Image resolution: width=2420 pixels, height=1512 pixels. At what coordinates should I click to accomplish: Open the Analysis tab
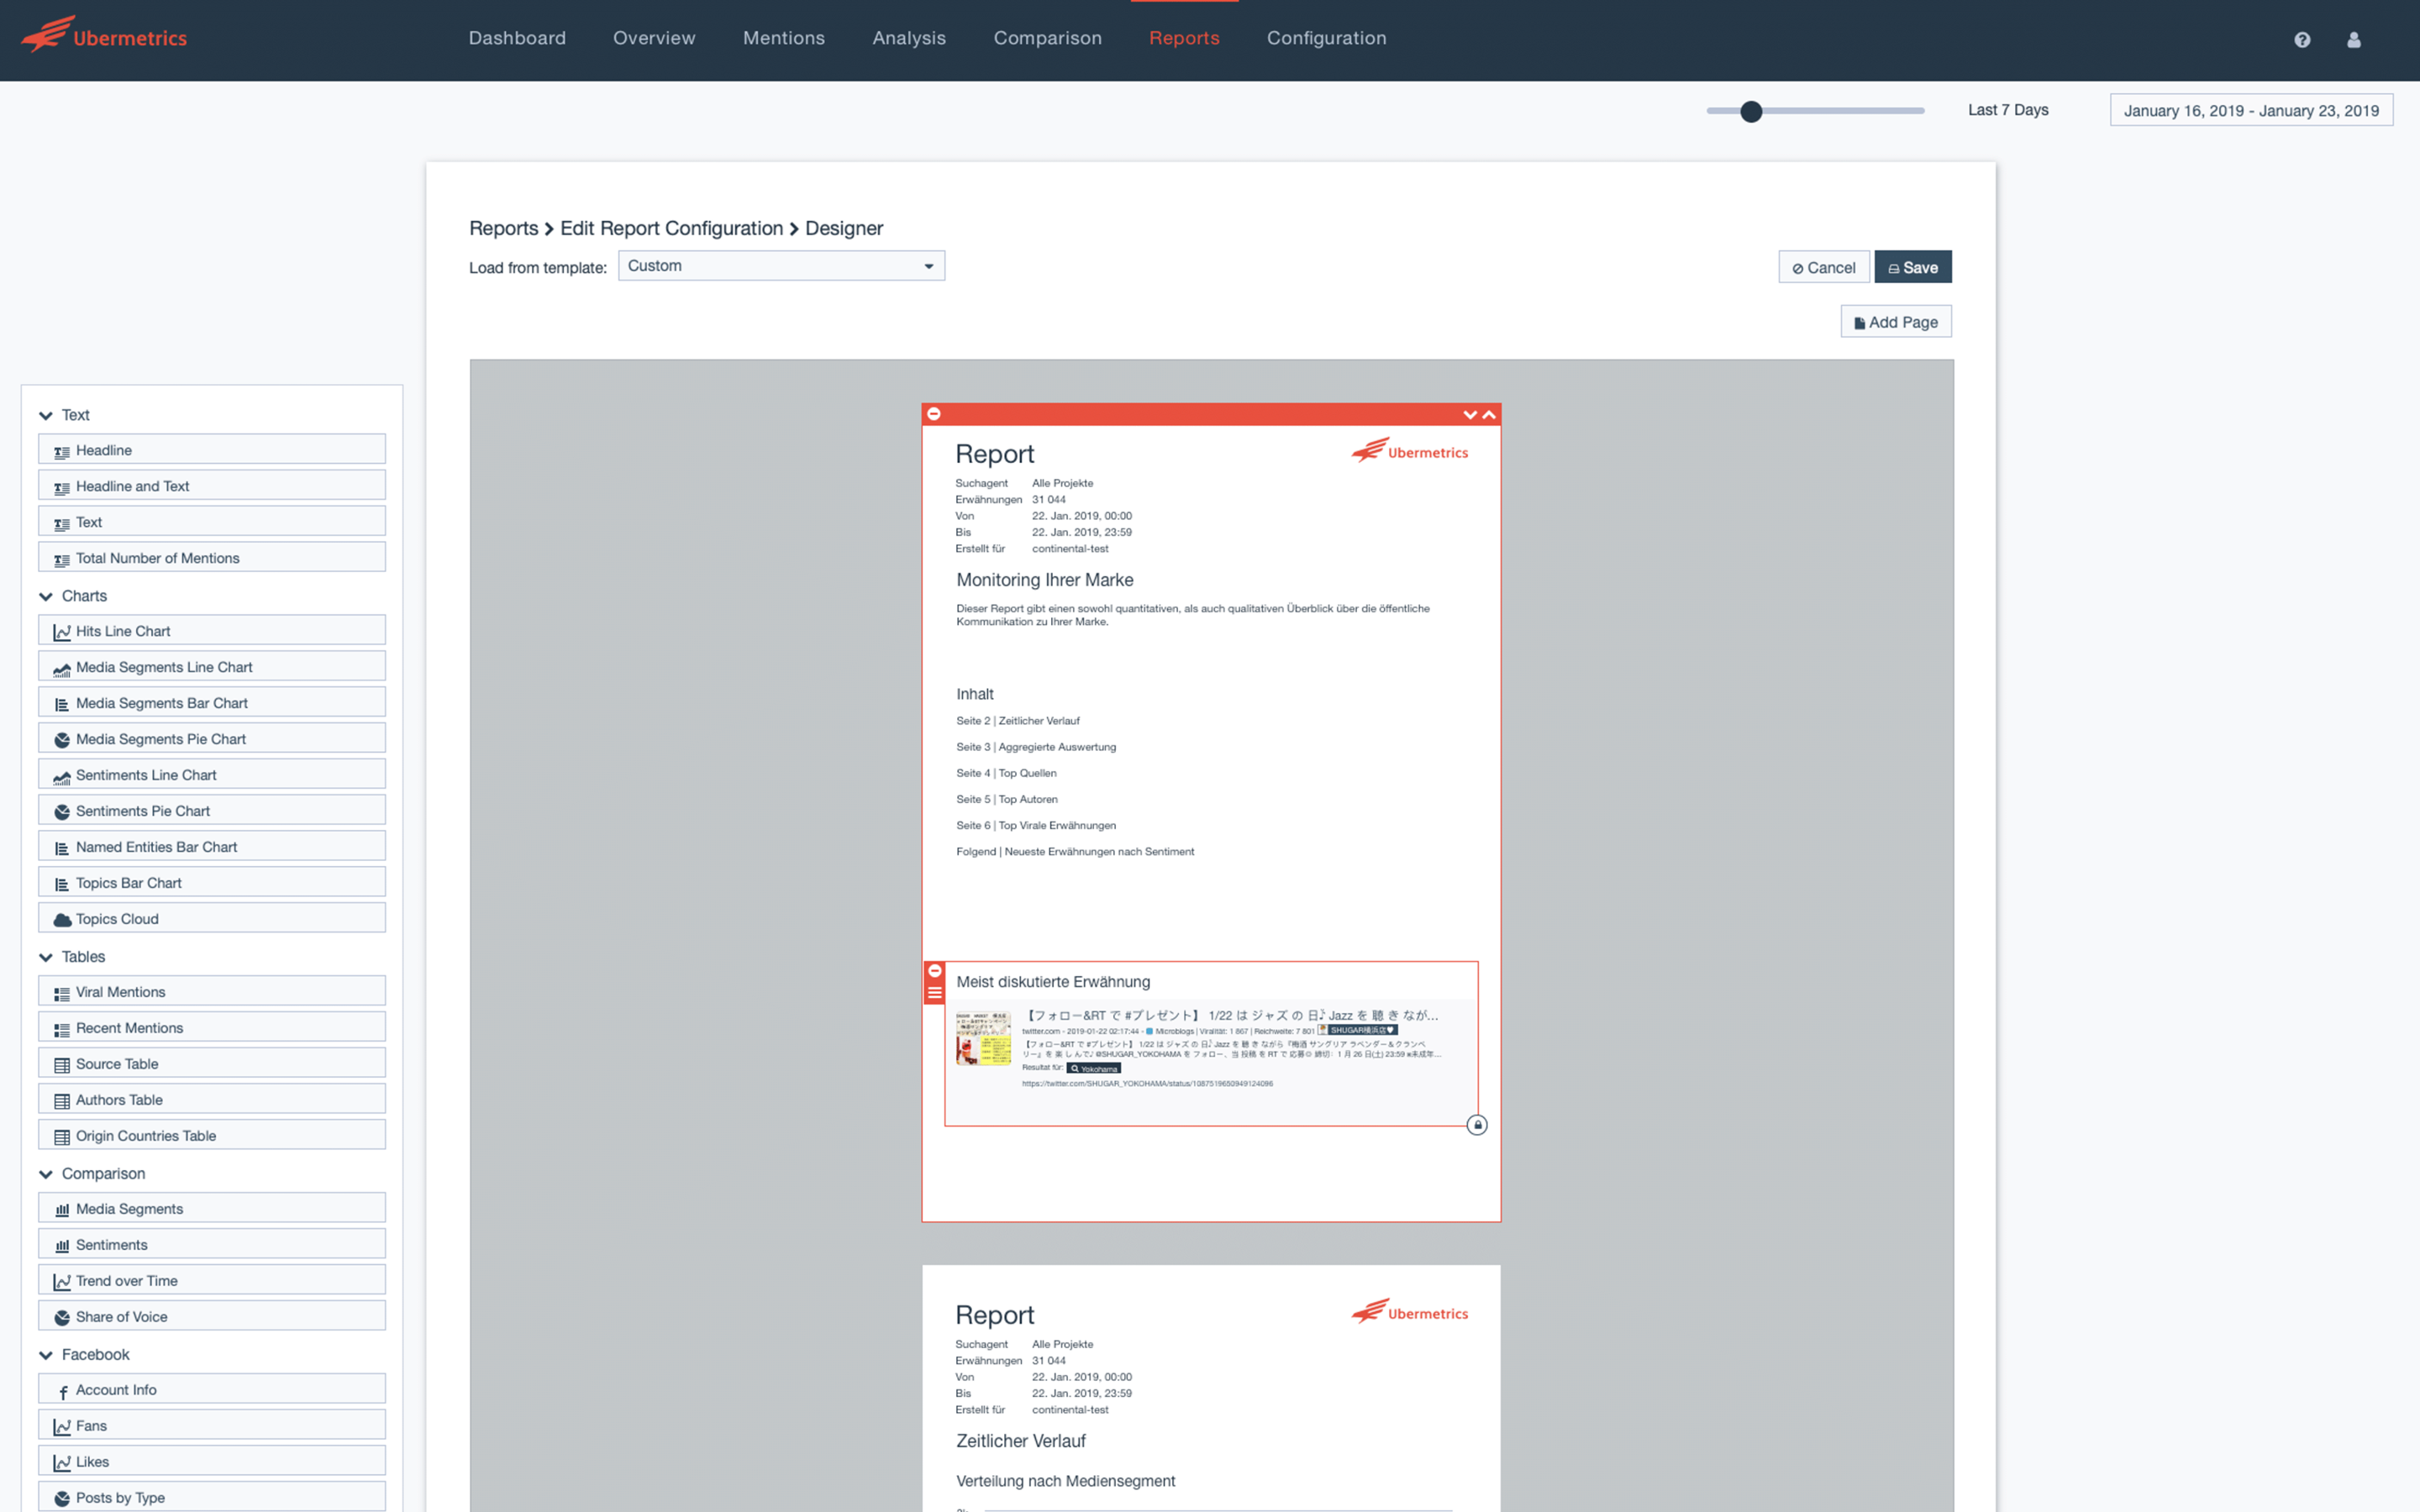click(909, 38)
